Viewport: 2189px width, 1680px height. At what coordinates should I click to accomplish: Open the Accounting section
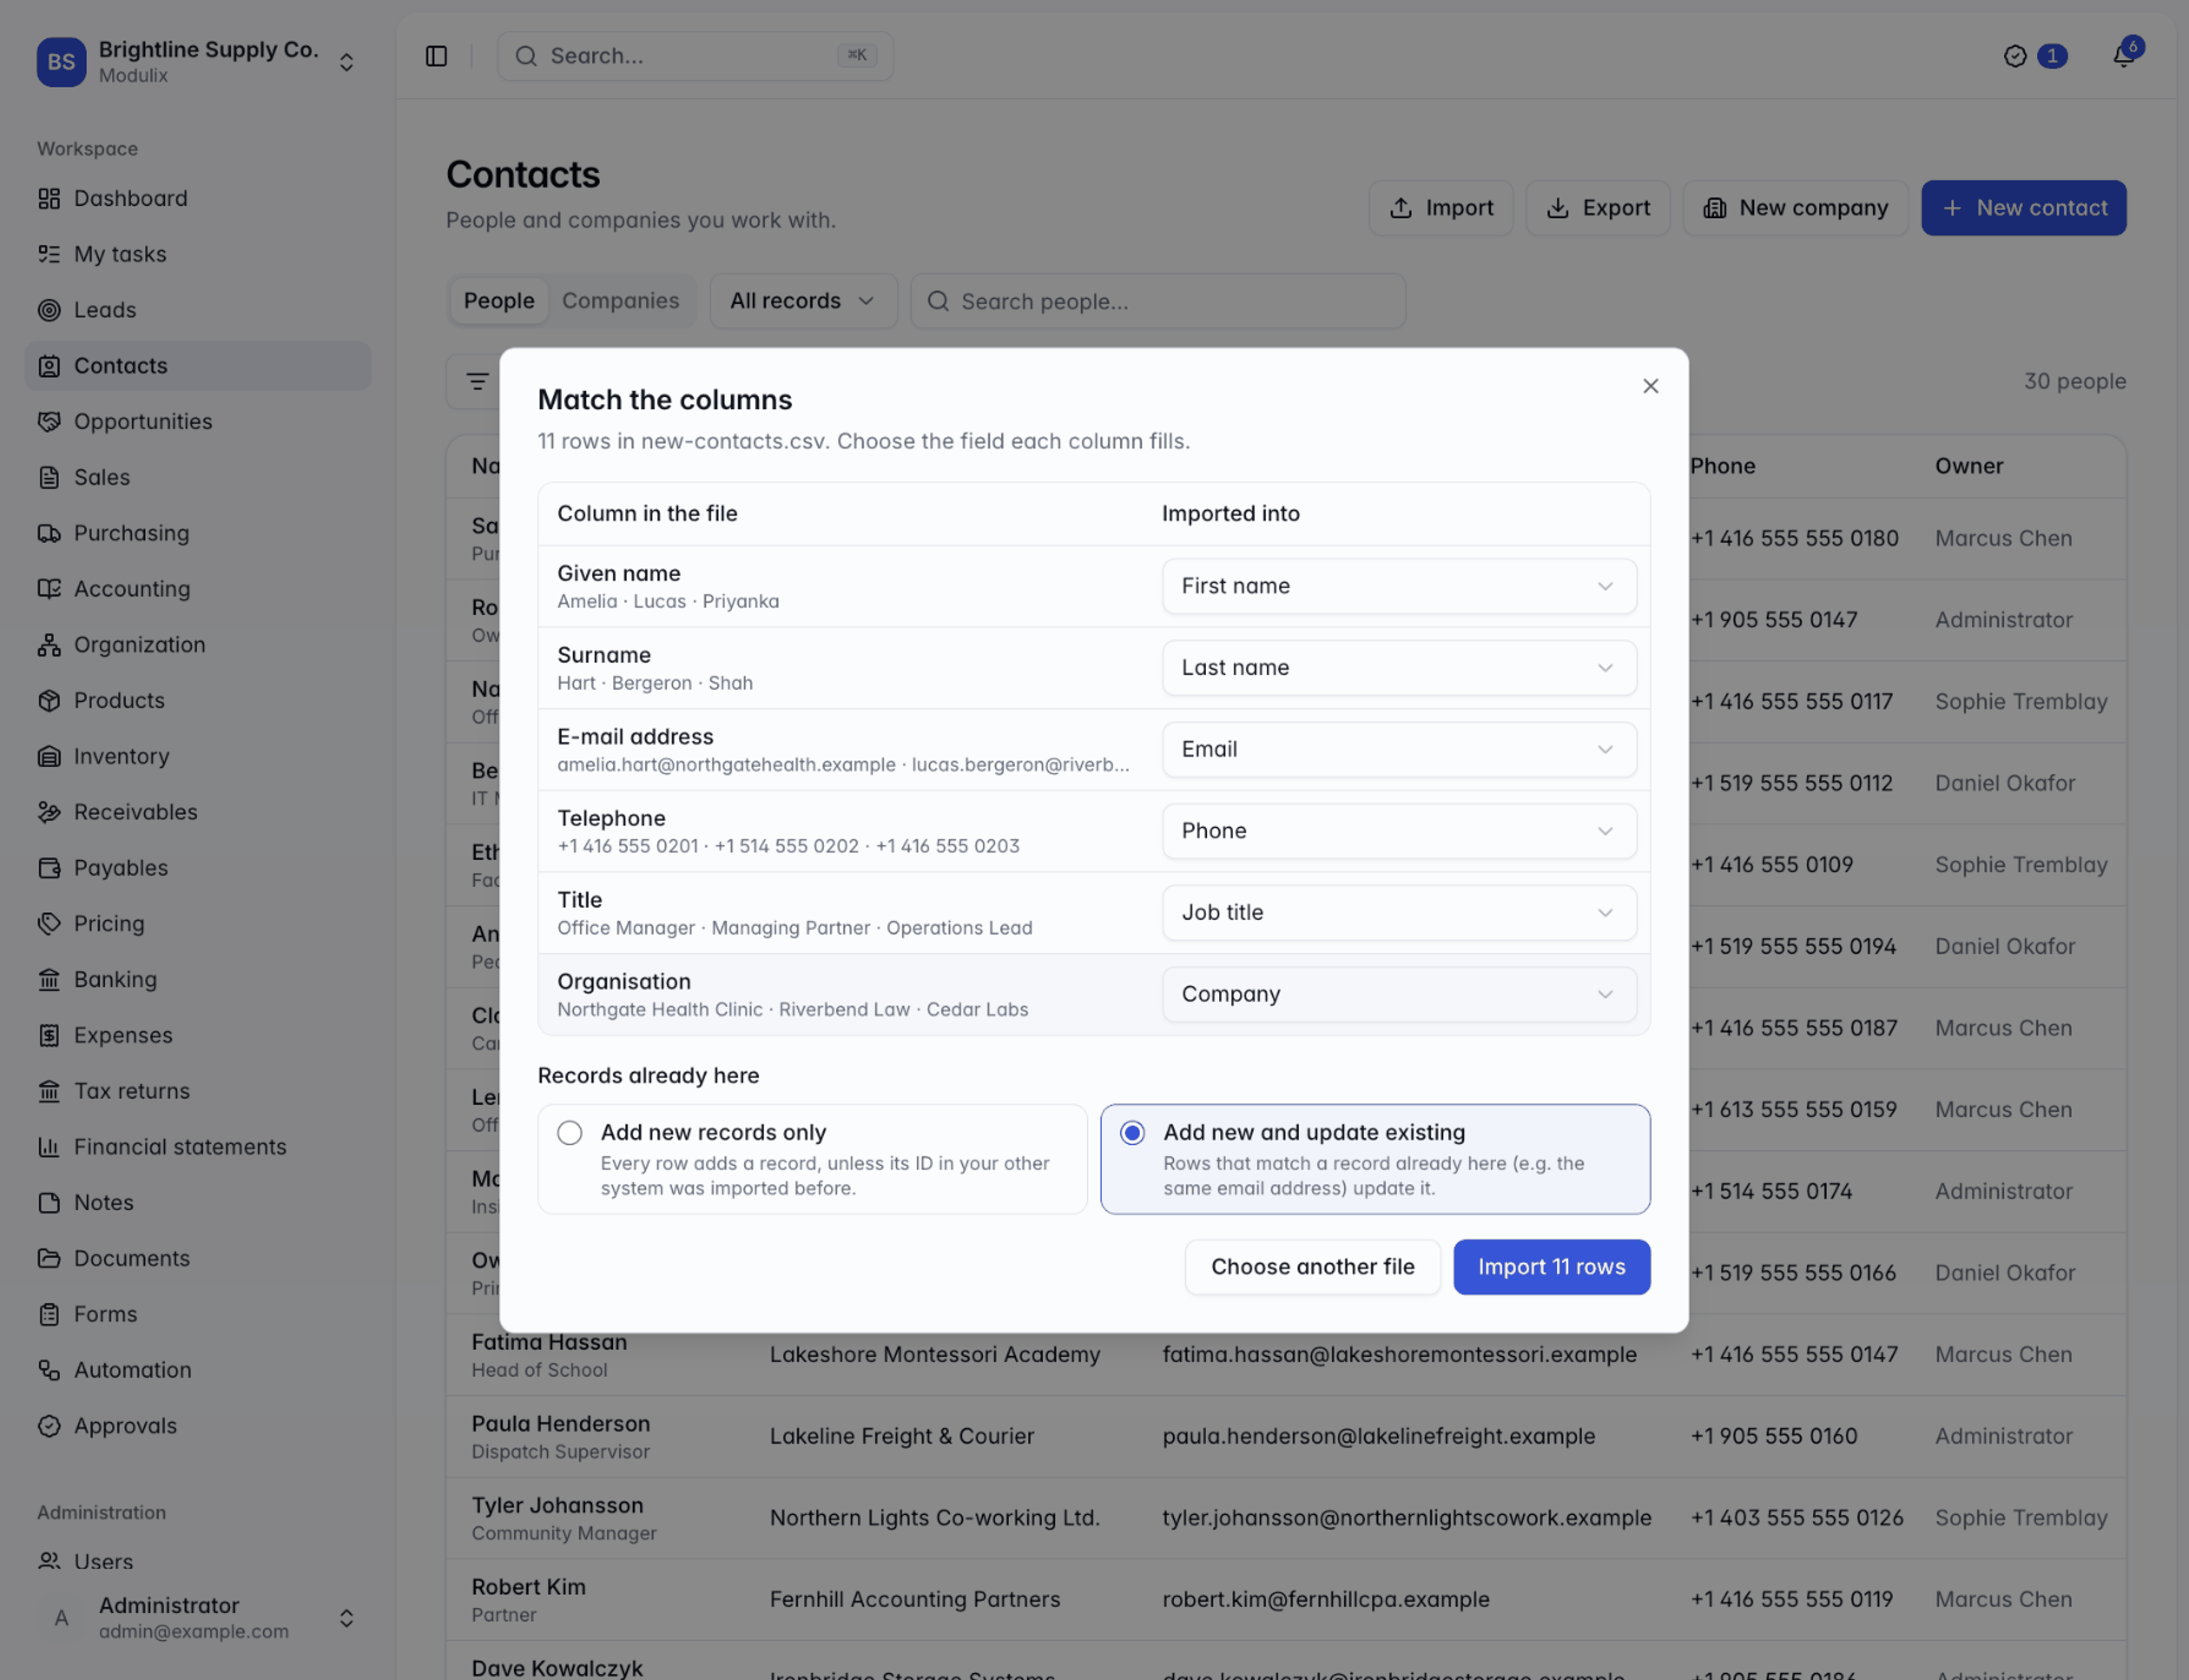197,589
